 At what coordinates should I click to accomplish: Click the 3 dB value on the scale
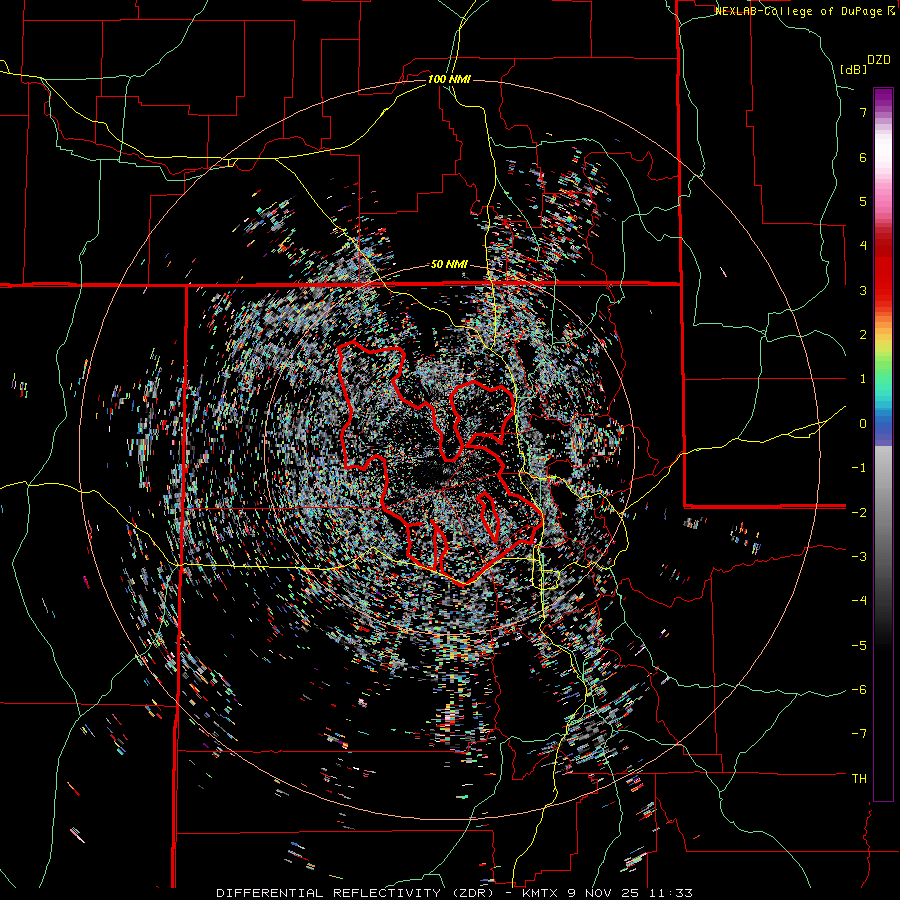tap(863, 290)
